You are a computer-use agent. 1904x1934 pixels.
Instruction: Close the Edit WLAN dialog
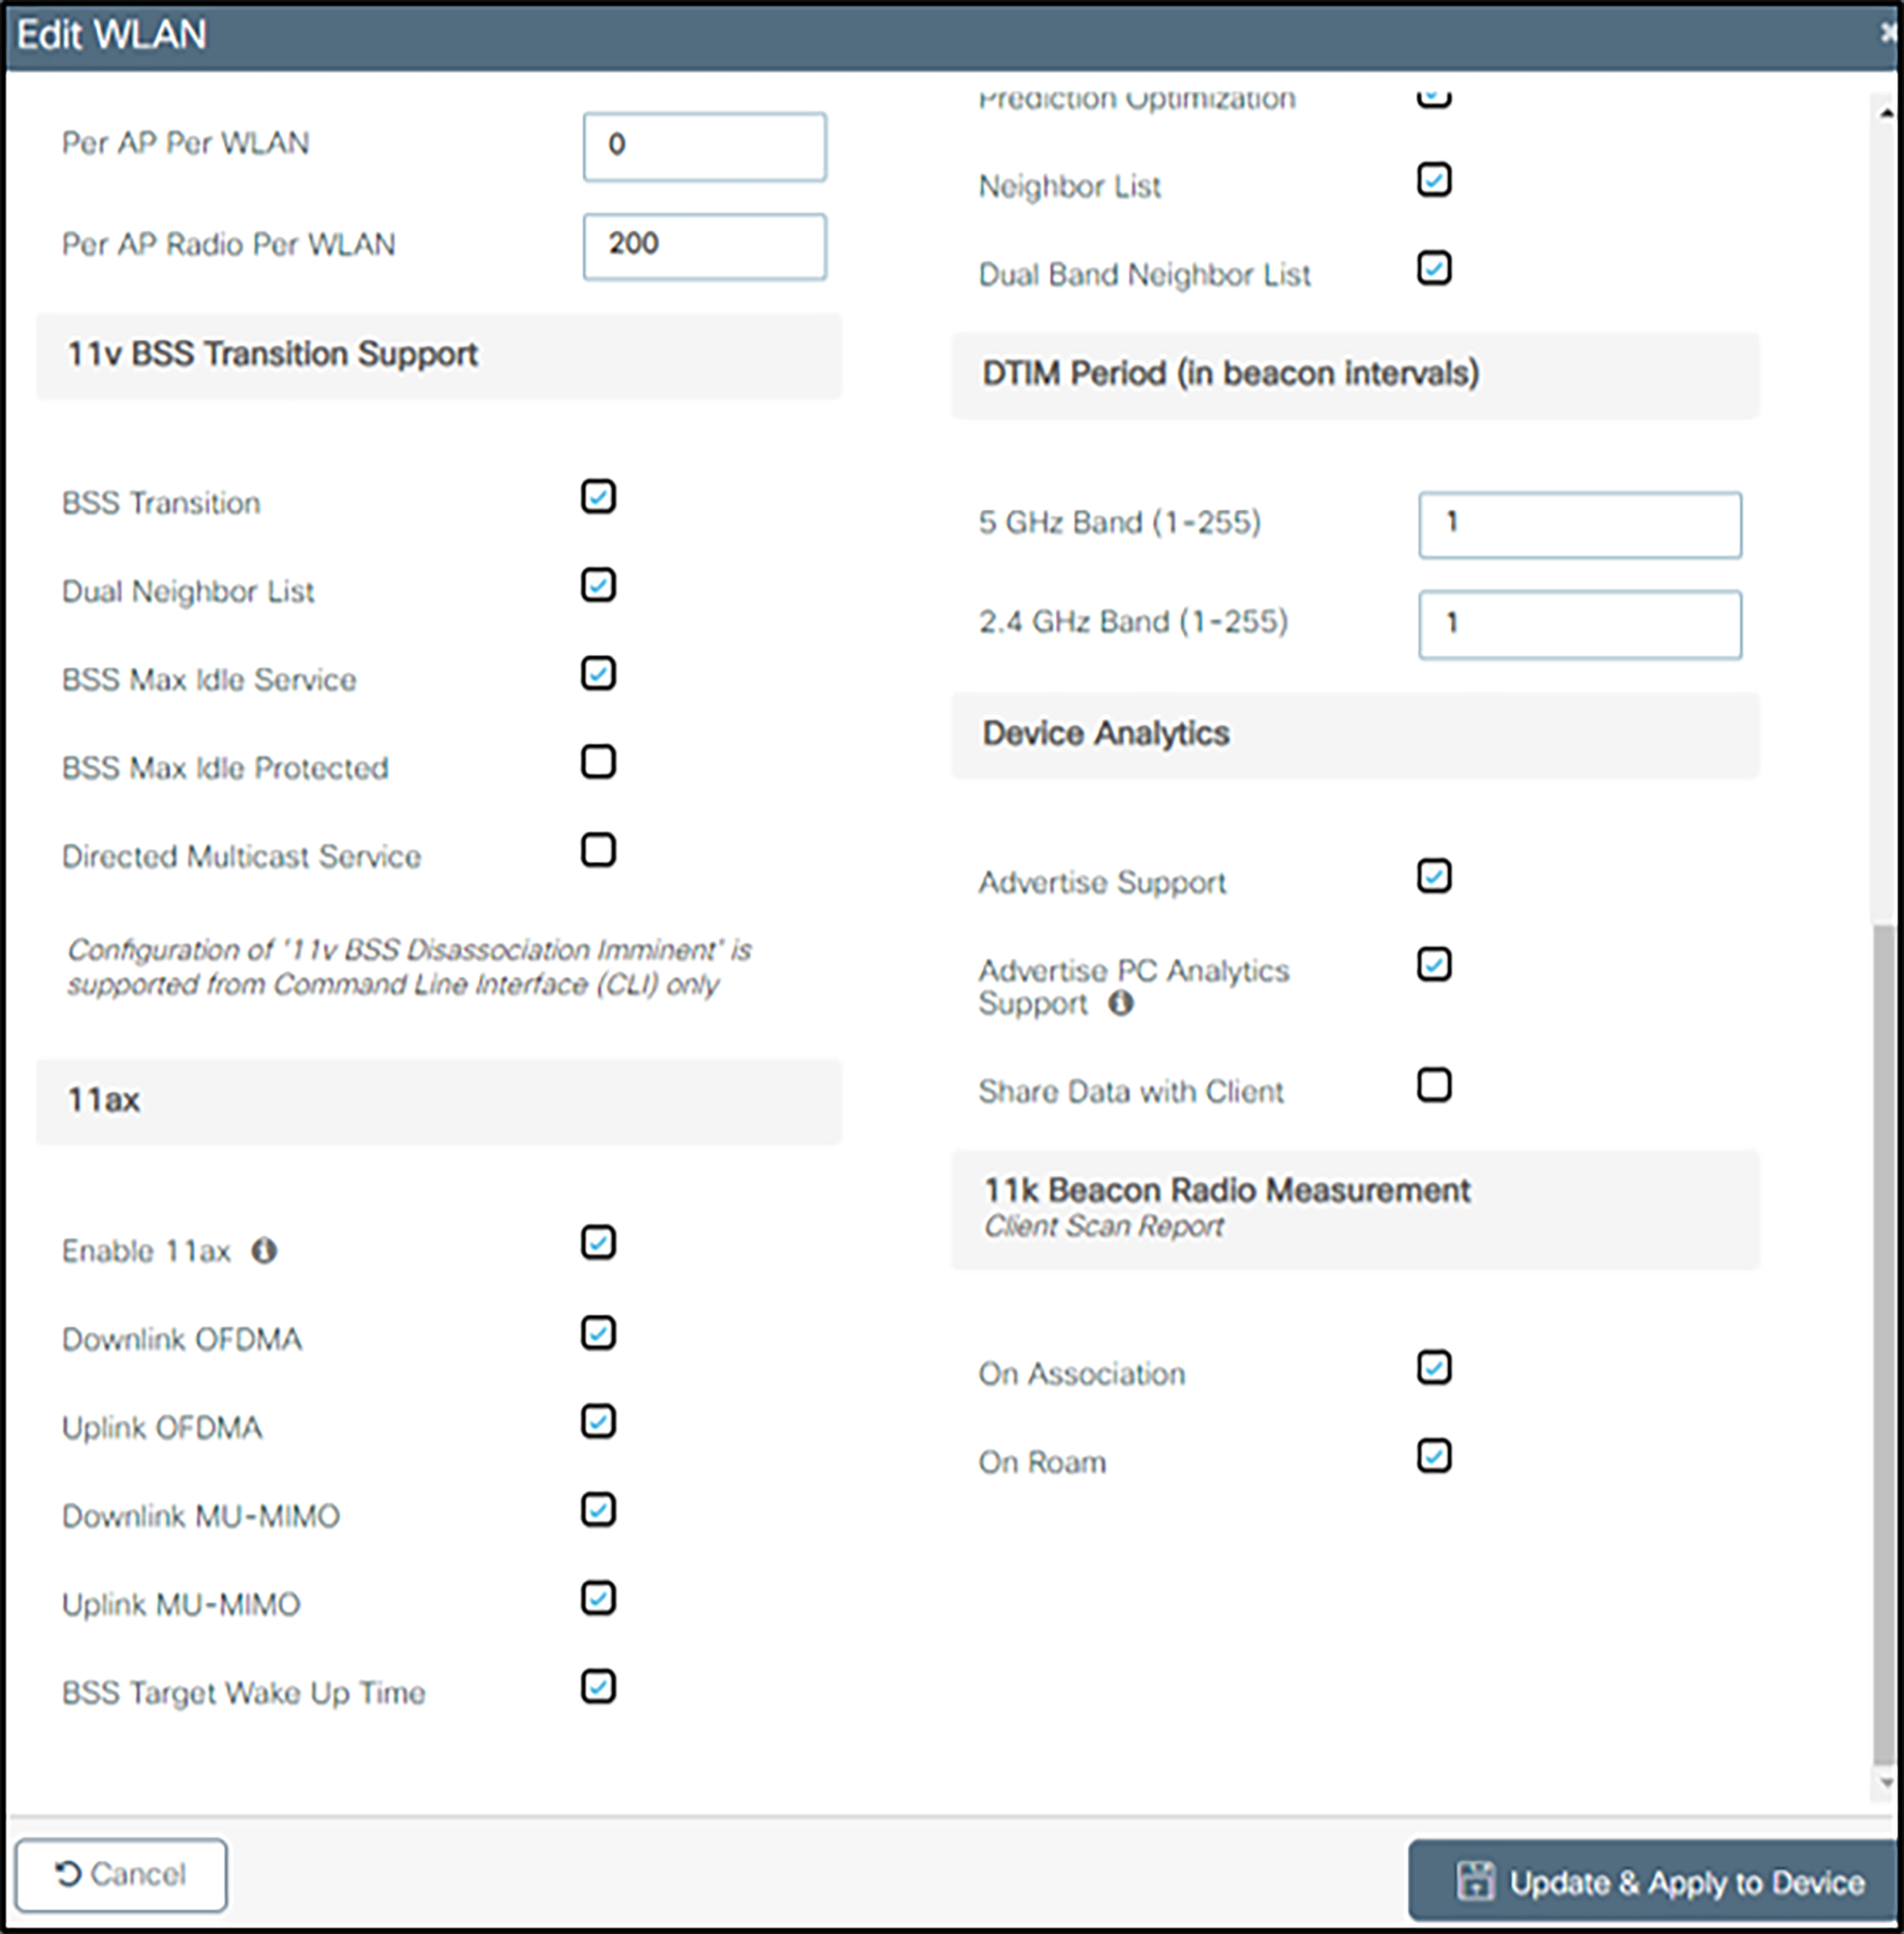1888,34
